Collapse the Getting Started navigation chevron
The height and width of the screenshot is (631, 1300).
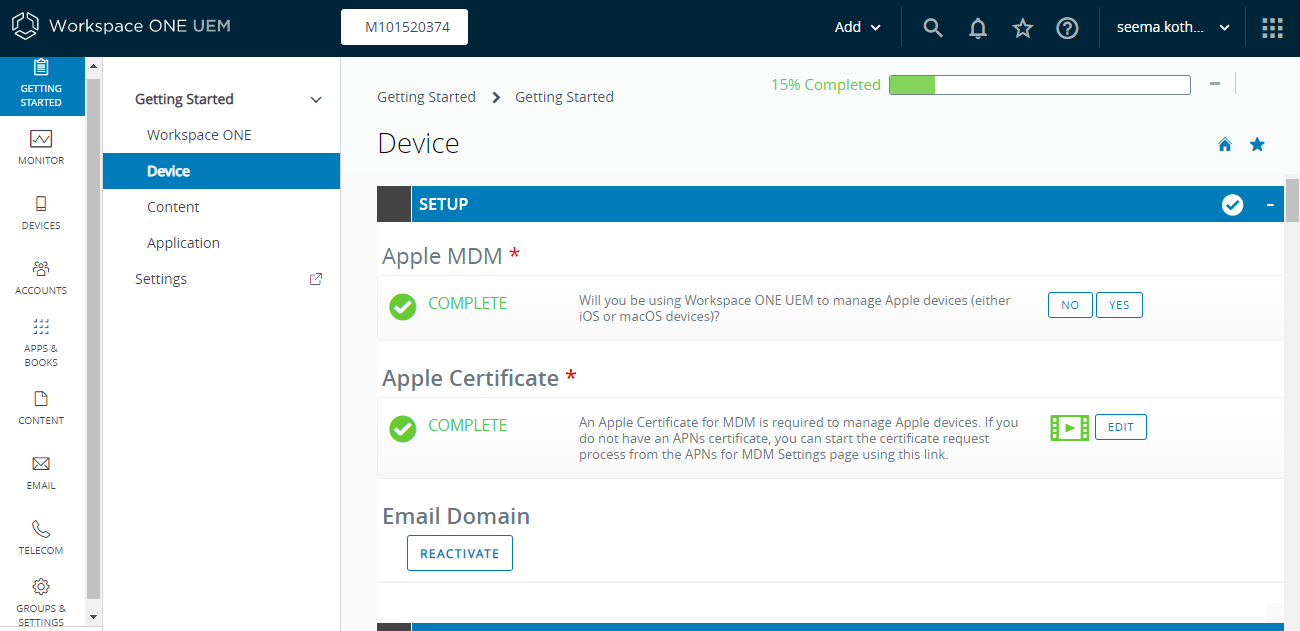(316, 100)
